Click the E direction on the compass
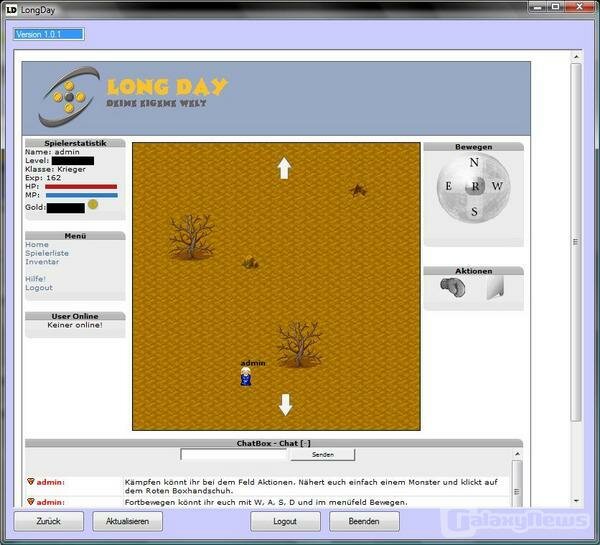Screen dimensions: 600x545 [x=448, y=186]
